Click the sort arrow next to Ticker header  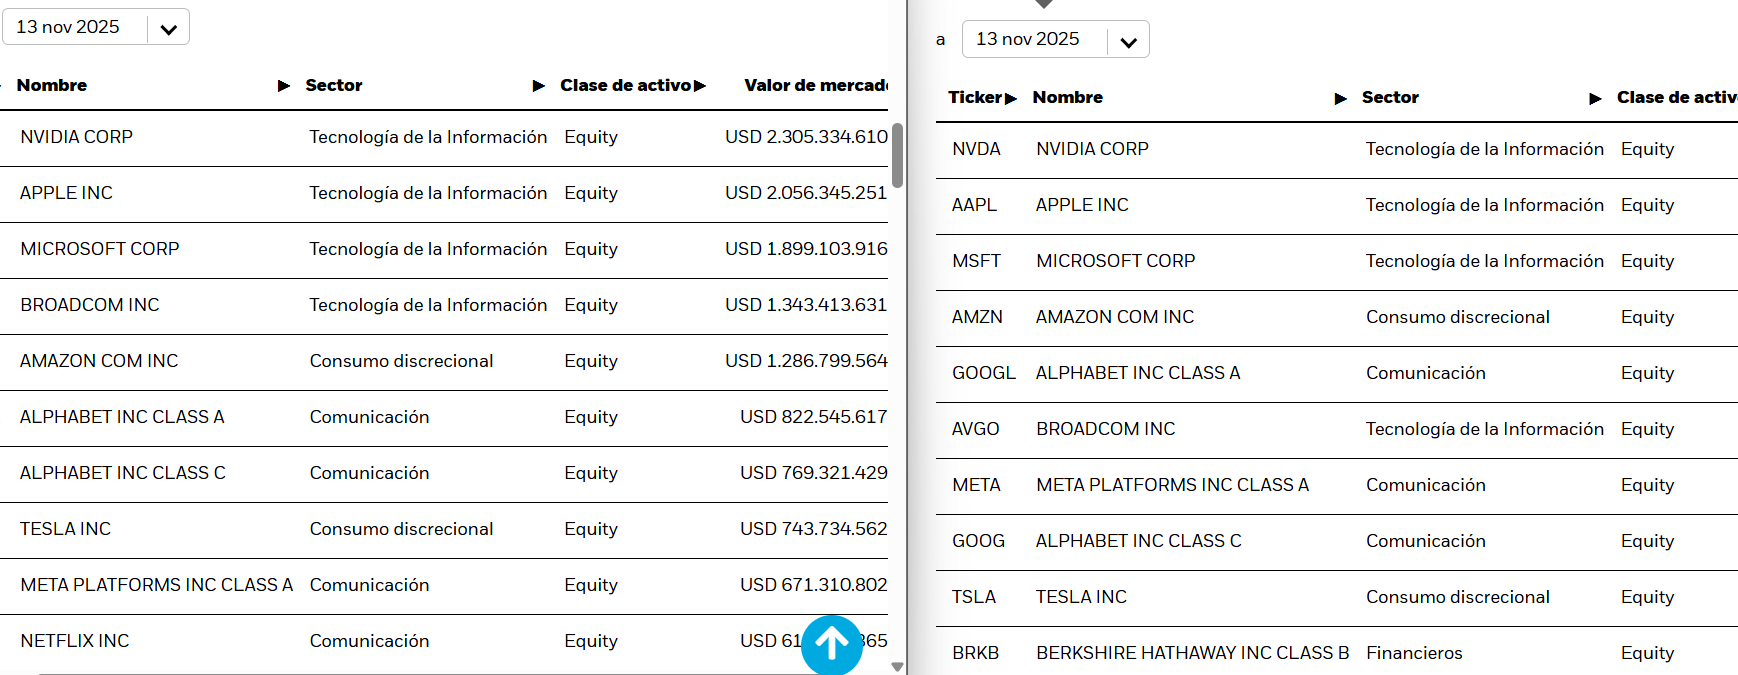tap(1011, 98)
